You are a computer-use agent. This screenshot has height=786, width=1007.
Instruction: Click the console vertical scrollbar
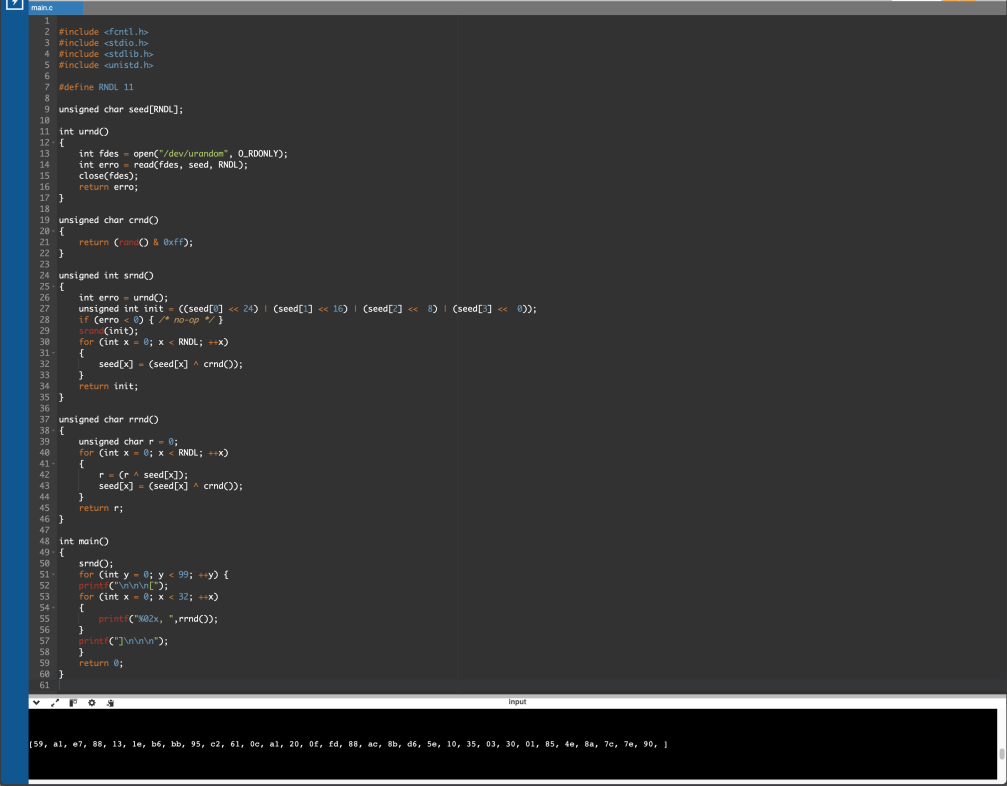click(1001, 754)
